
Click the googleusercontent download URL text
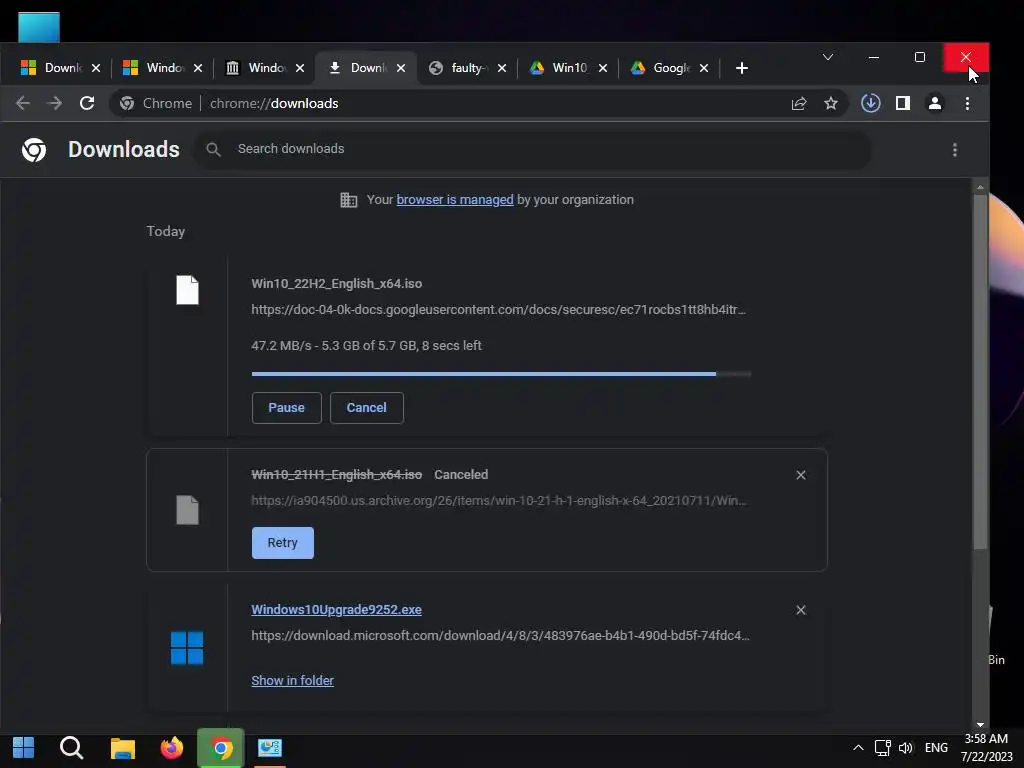498,310
